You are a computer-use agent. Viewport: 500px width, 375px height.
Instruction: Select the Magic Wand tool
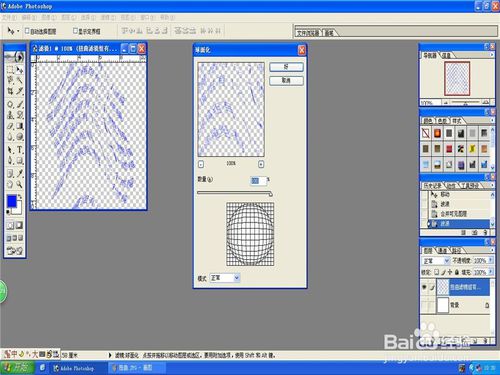[20, 80]
